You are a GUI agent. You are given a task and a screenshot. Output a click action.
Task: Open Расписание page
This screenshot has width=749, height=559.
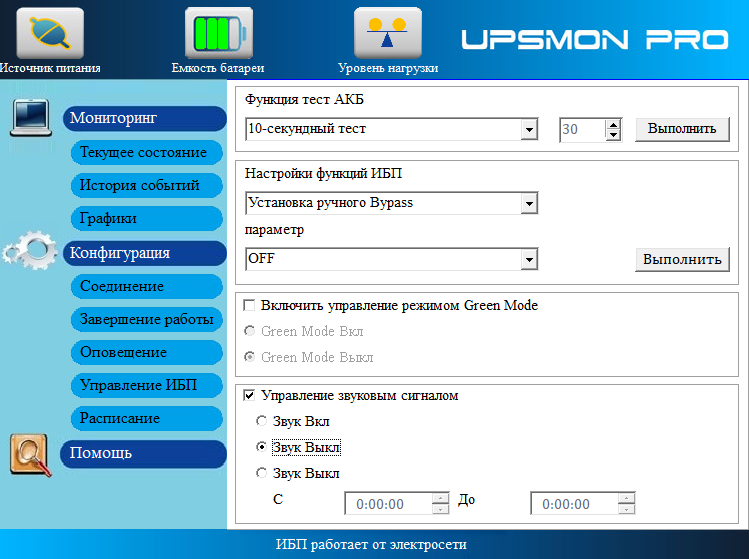(147, 418)
